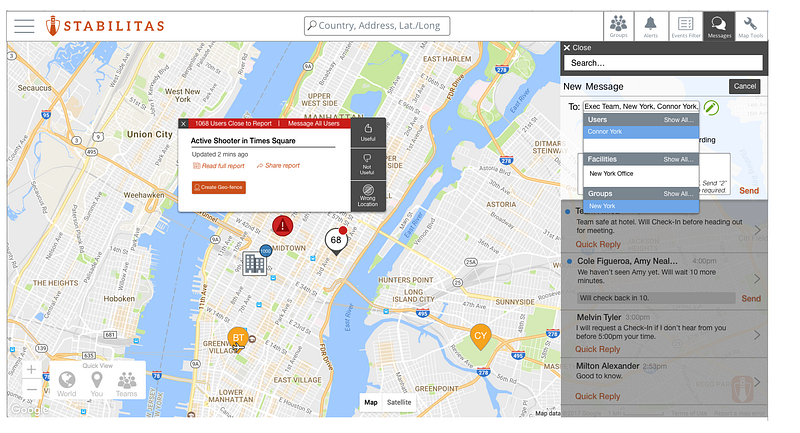Select Connor York from Users list

click(x=641, y=132)
